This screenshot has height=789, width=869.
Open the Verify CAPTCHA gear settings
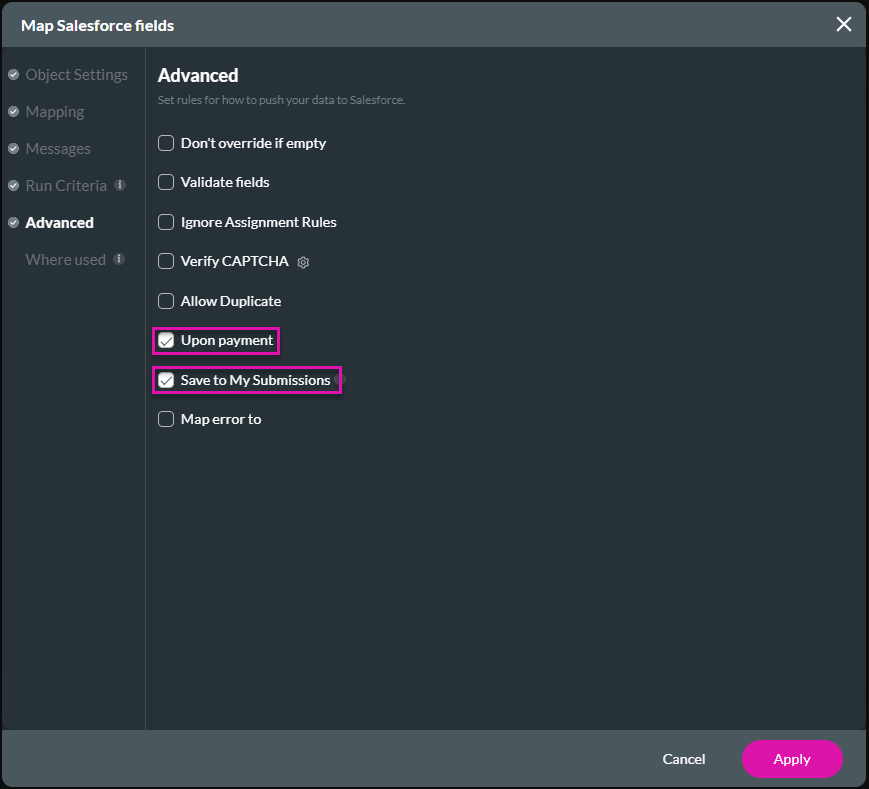[x=304, y=262]
